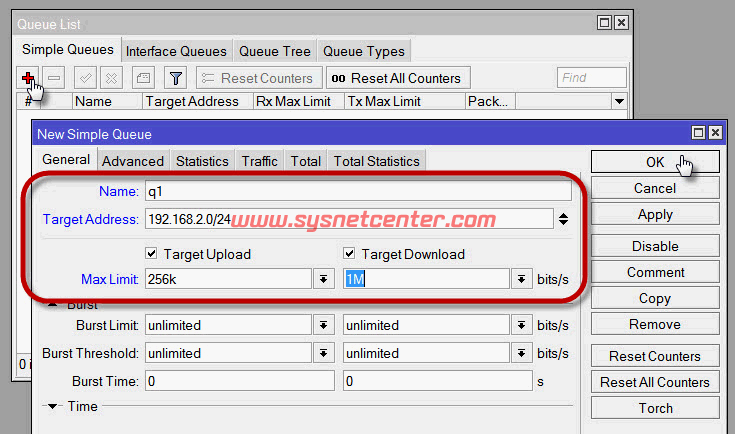Toggle the Target Upload checkbox
The image size is (735, 434).
point(152,254)
